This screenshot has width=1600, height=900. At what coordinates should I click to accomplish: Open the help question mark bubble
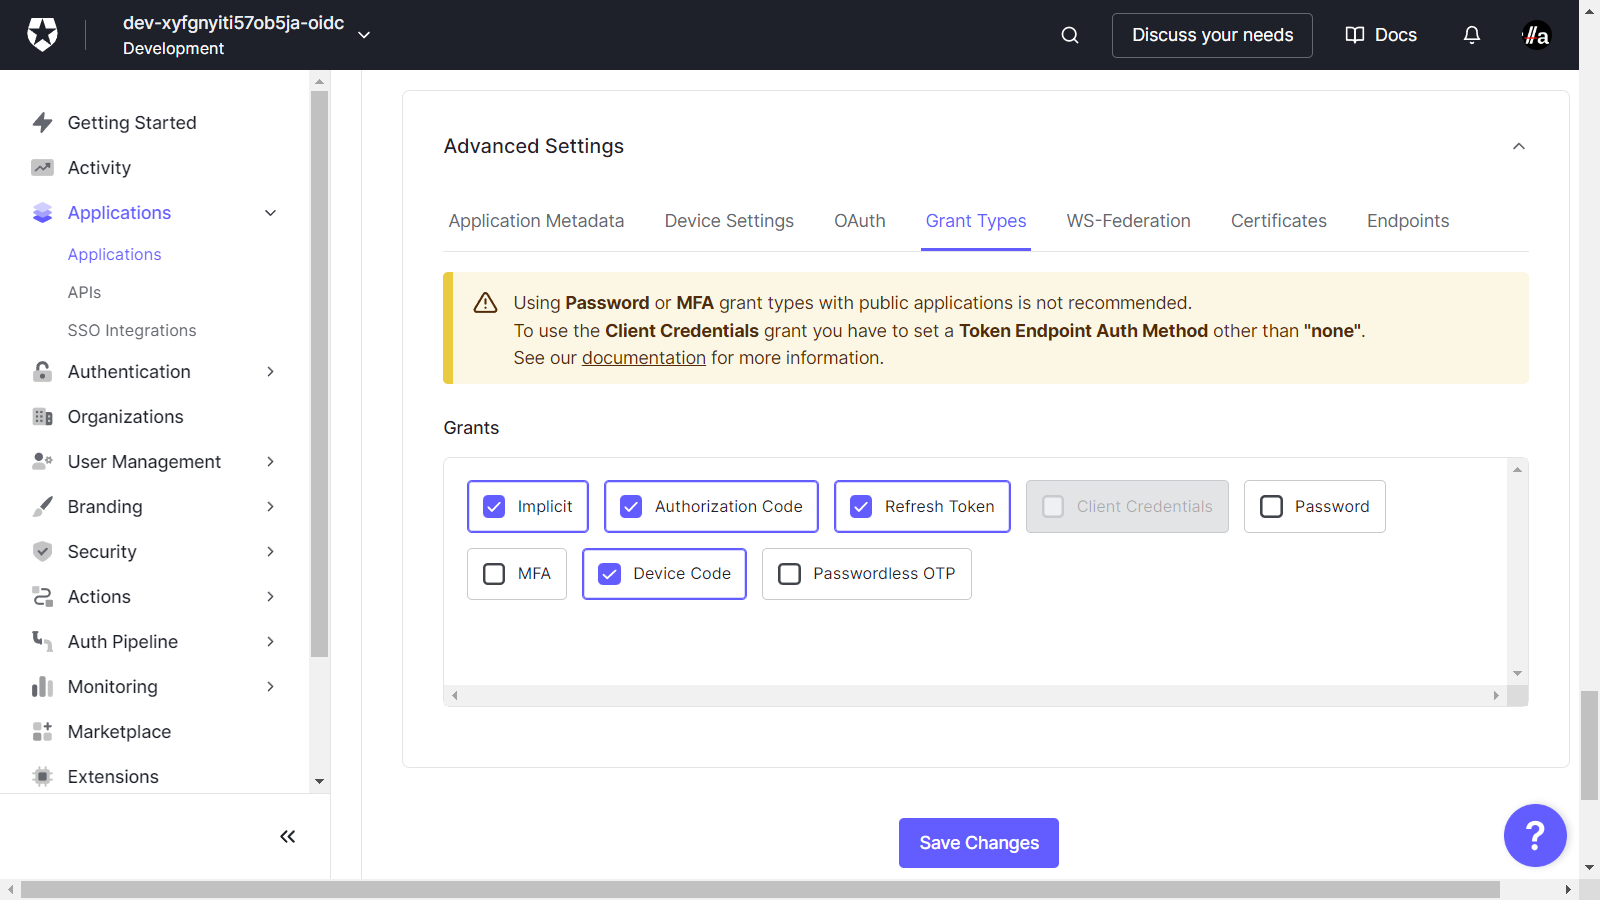[1534, 835]
